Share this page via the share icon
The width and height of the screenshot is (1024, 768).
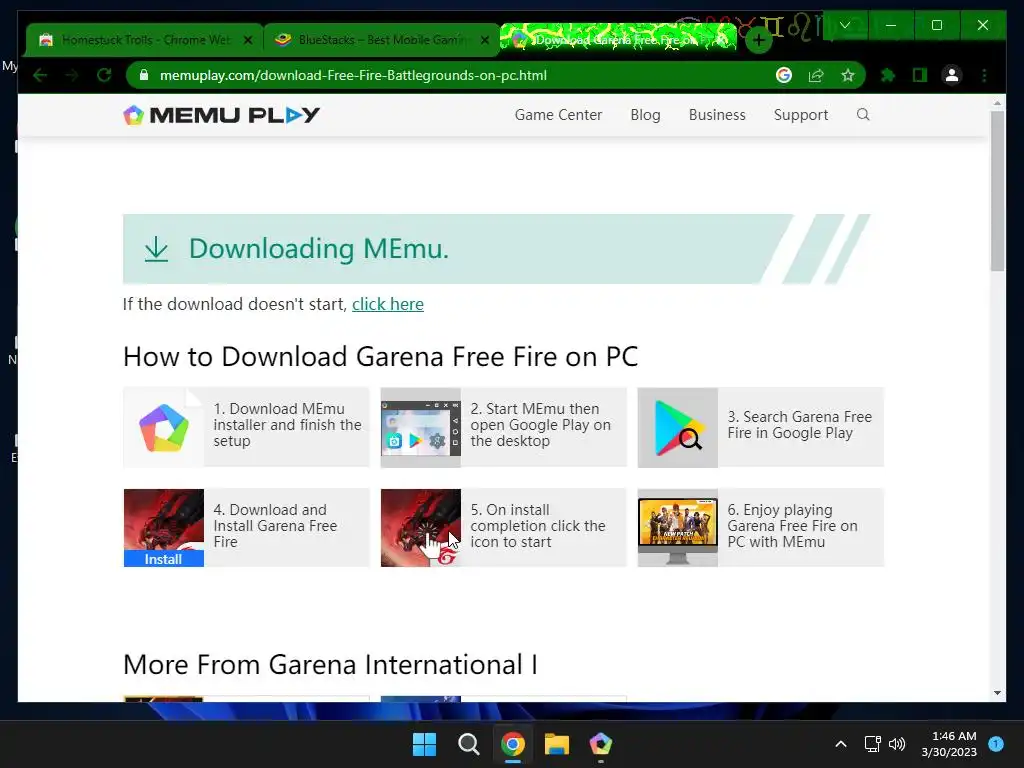click(x=816, y=76)
